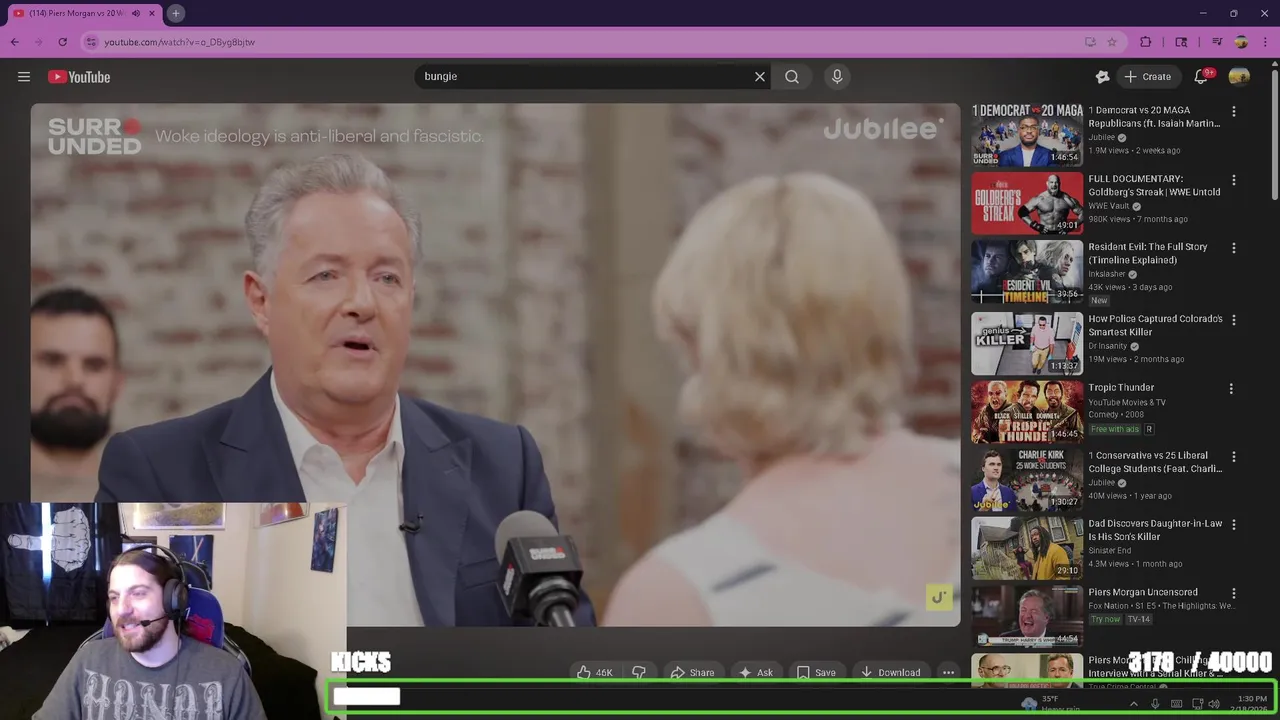Open the Tropic Thunder movie title
This screenshot has height=720, width=1280.
(x=1121, y=388)
